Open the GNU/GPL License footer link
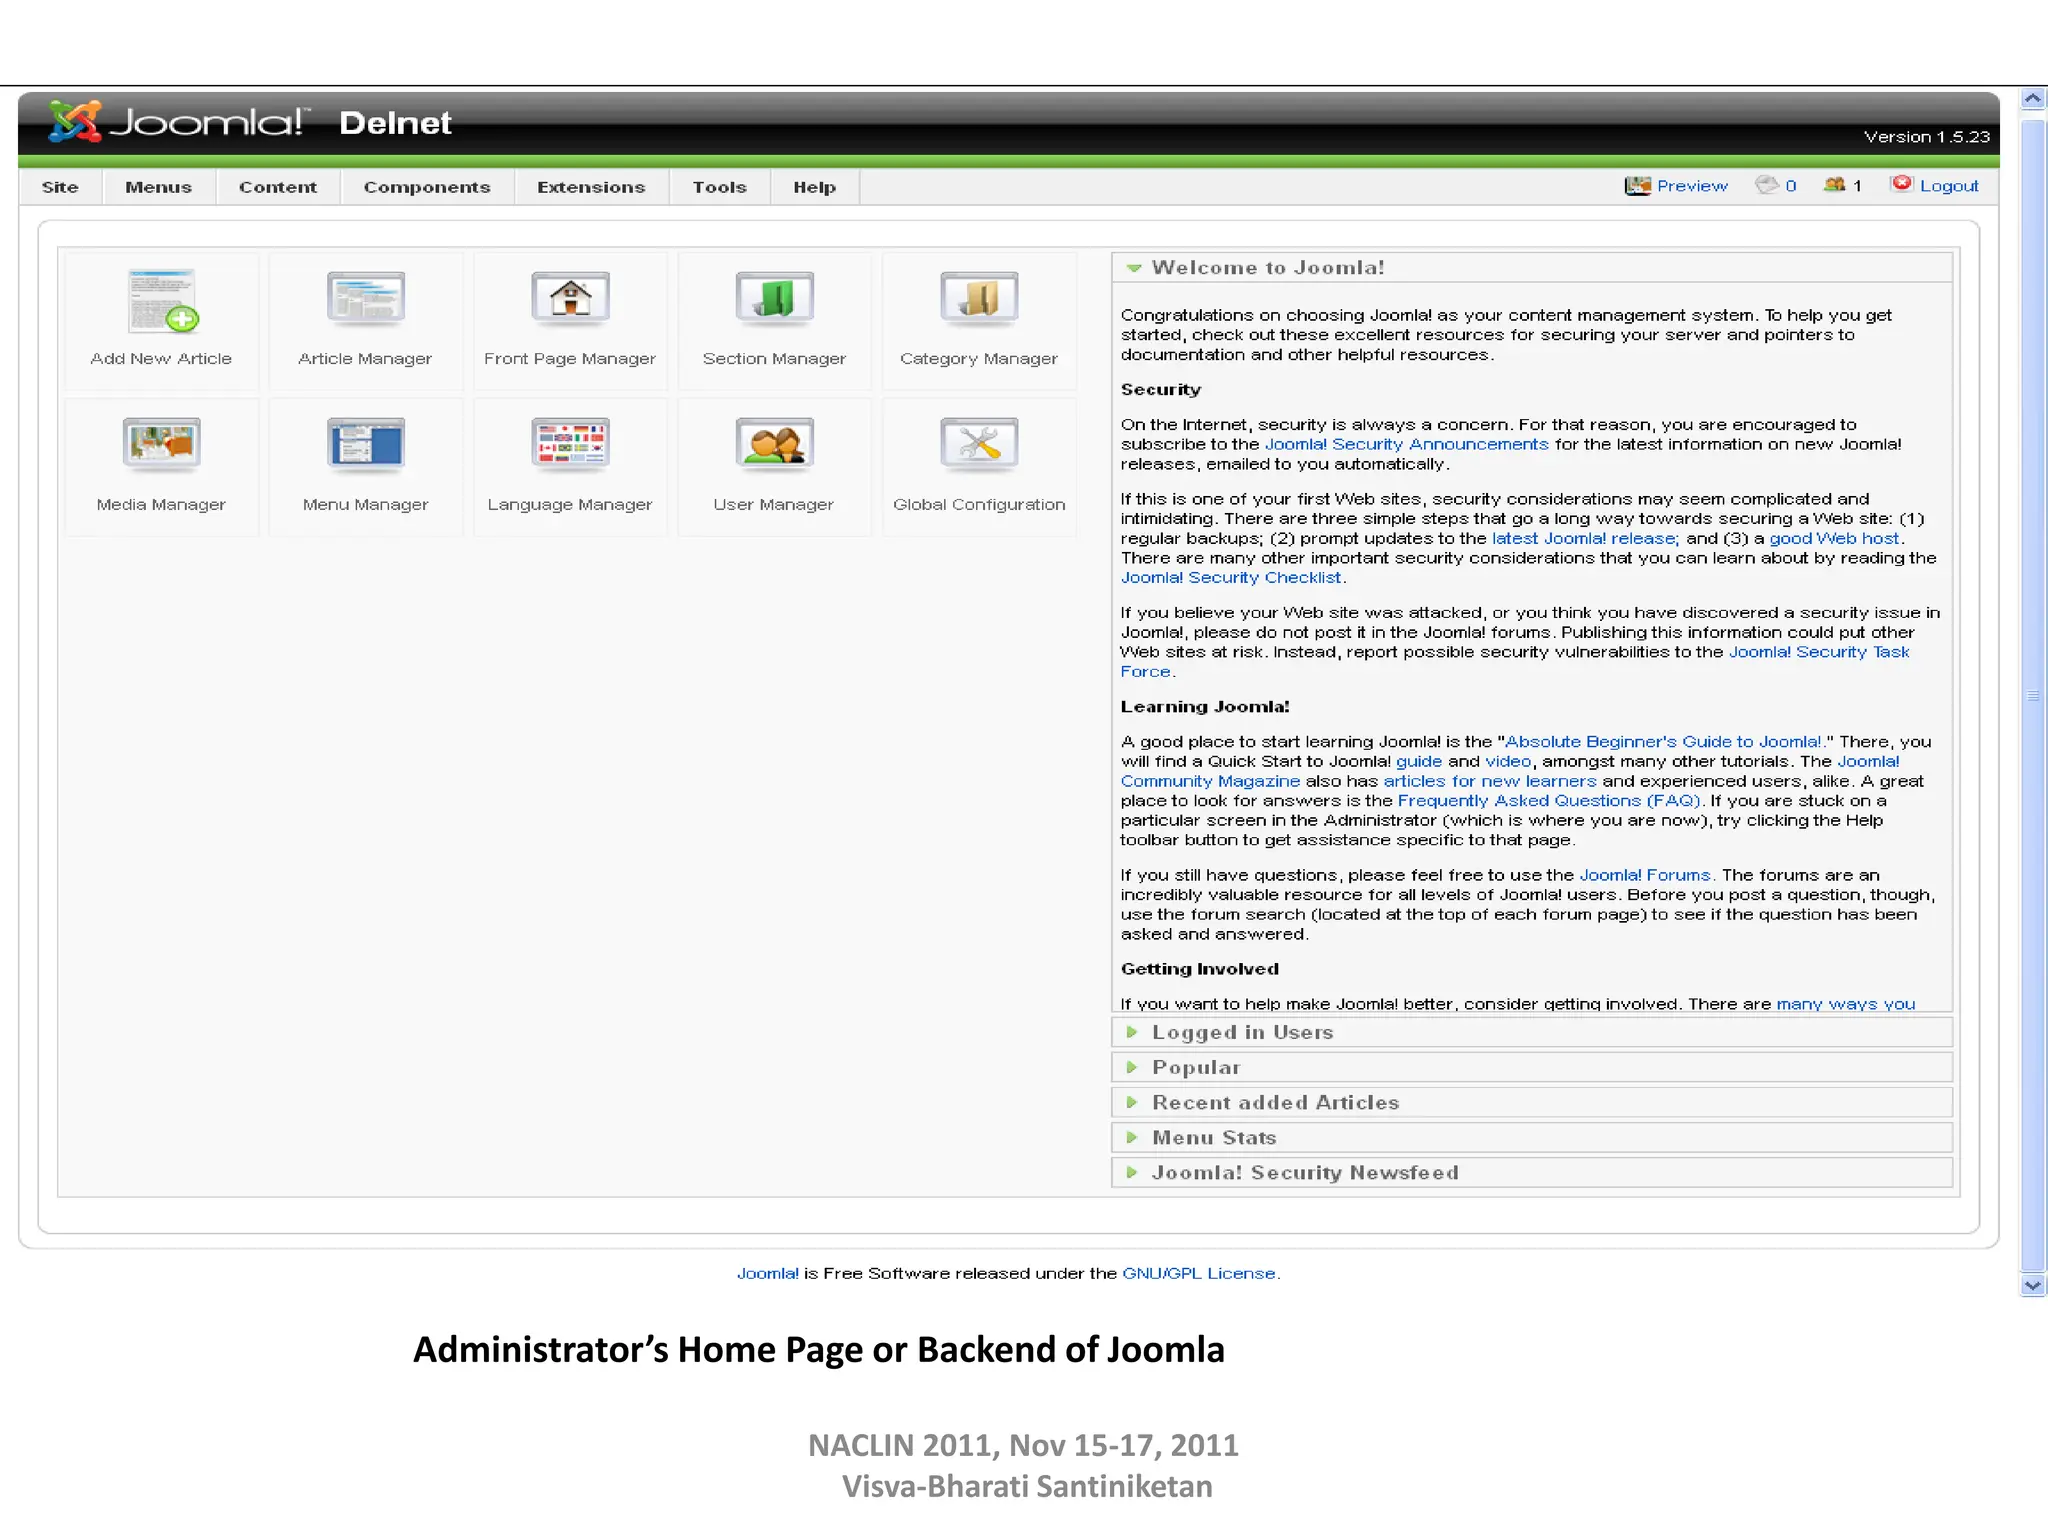Screen dimensions: 2048x1536 coord(1199,1273)
